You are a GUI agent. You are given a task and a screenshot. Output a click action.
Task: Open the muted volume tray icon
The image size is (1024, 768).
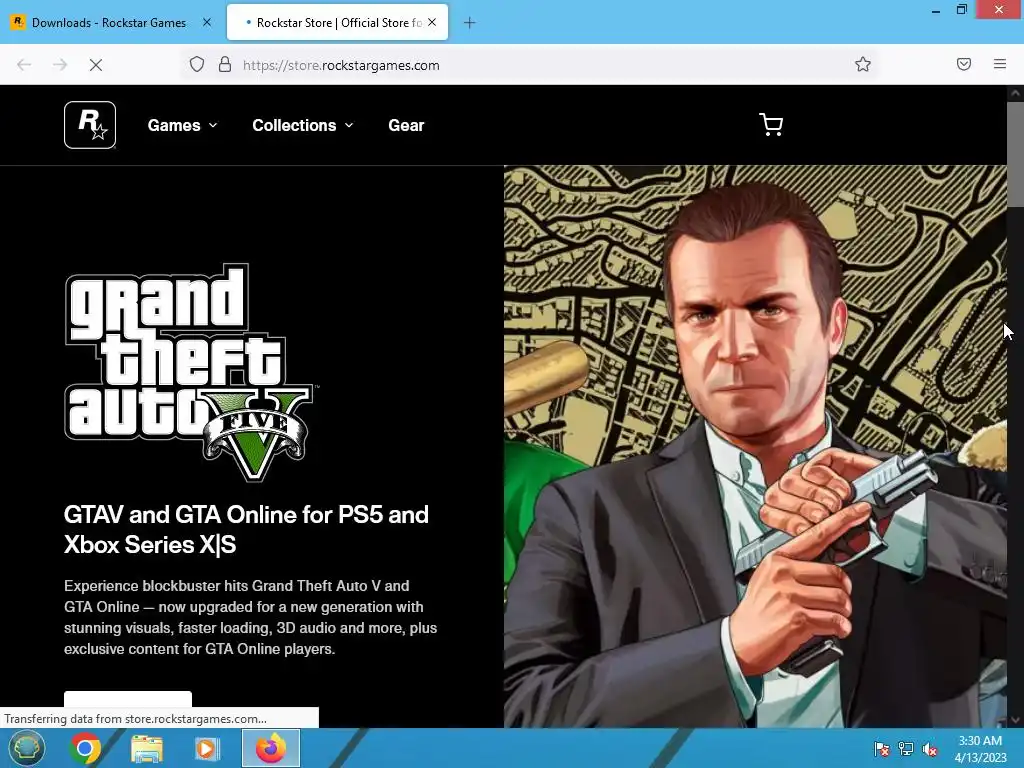tap(930, 749)
